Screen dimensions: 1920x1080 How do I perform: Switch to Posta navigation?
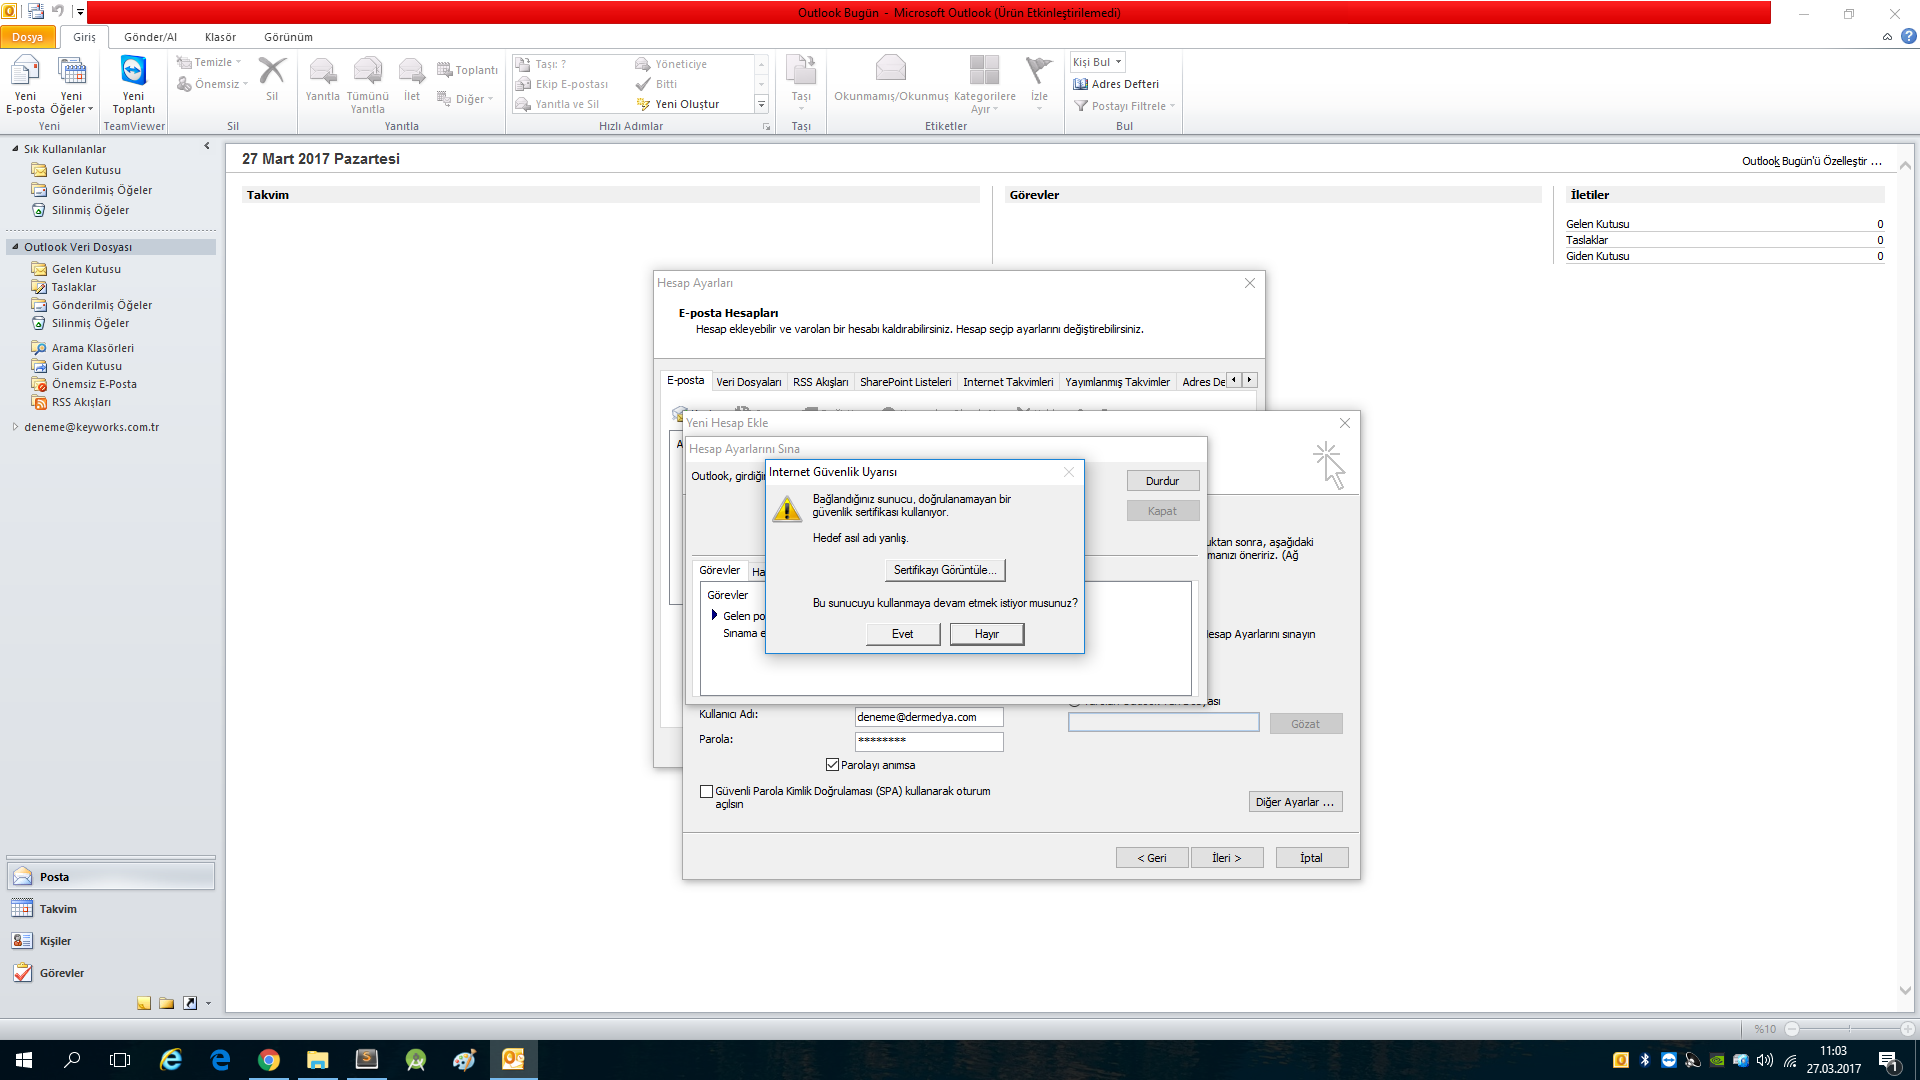(x=111, y=877)
